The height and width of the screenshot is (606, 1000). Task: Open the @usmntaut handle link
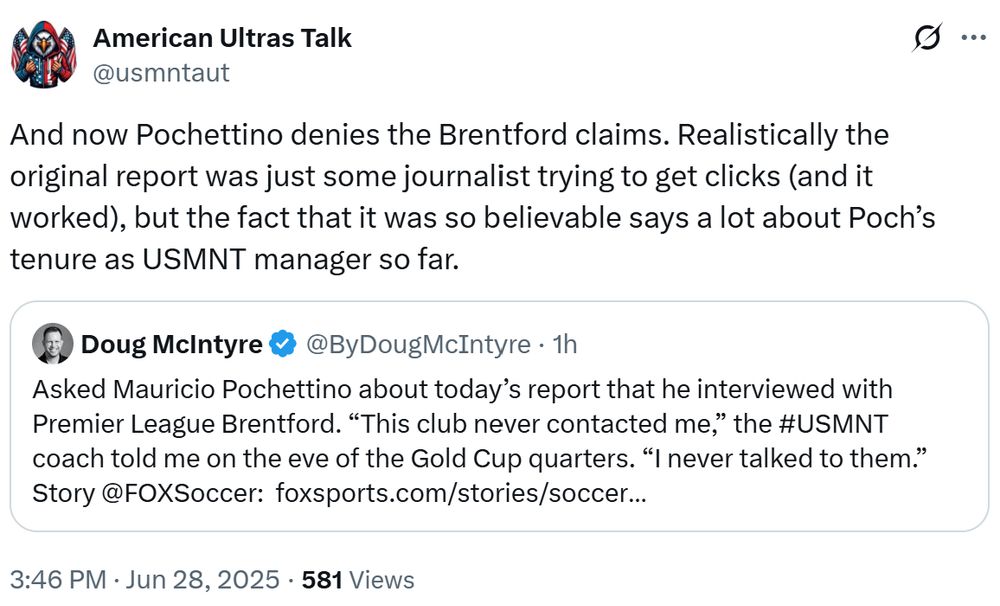tap(161, 73)
